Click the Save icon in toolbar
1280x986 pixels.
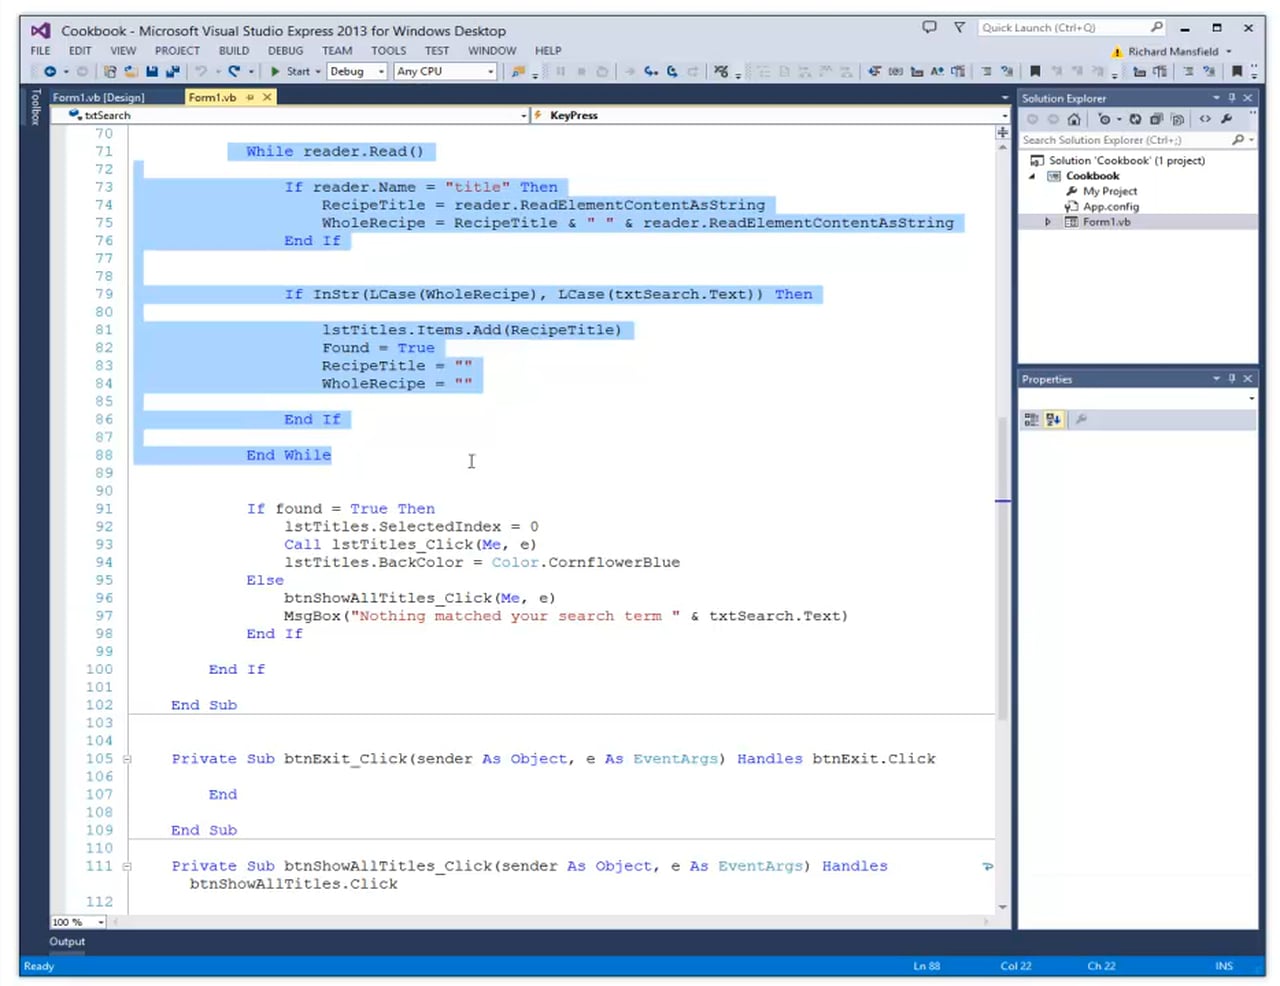[152, 72]
